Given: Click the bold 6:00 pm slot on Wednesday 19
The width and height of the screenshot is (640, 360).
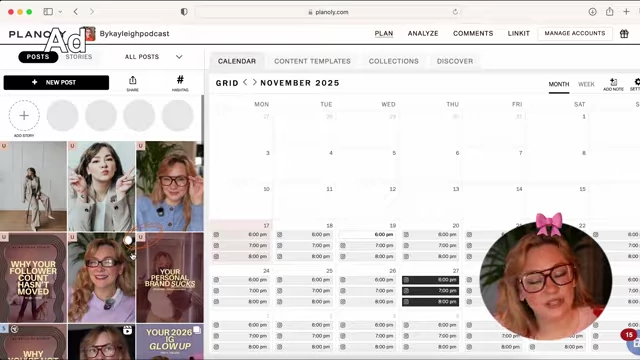Looking at the screenshot, I should pyautogui.click(x=367, y=235).
